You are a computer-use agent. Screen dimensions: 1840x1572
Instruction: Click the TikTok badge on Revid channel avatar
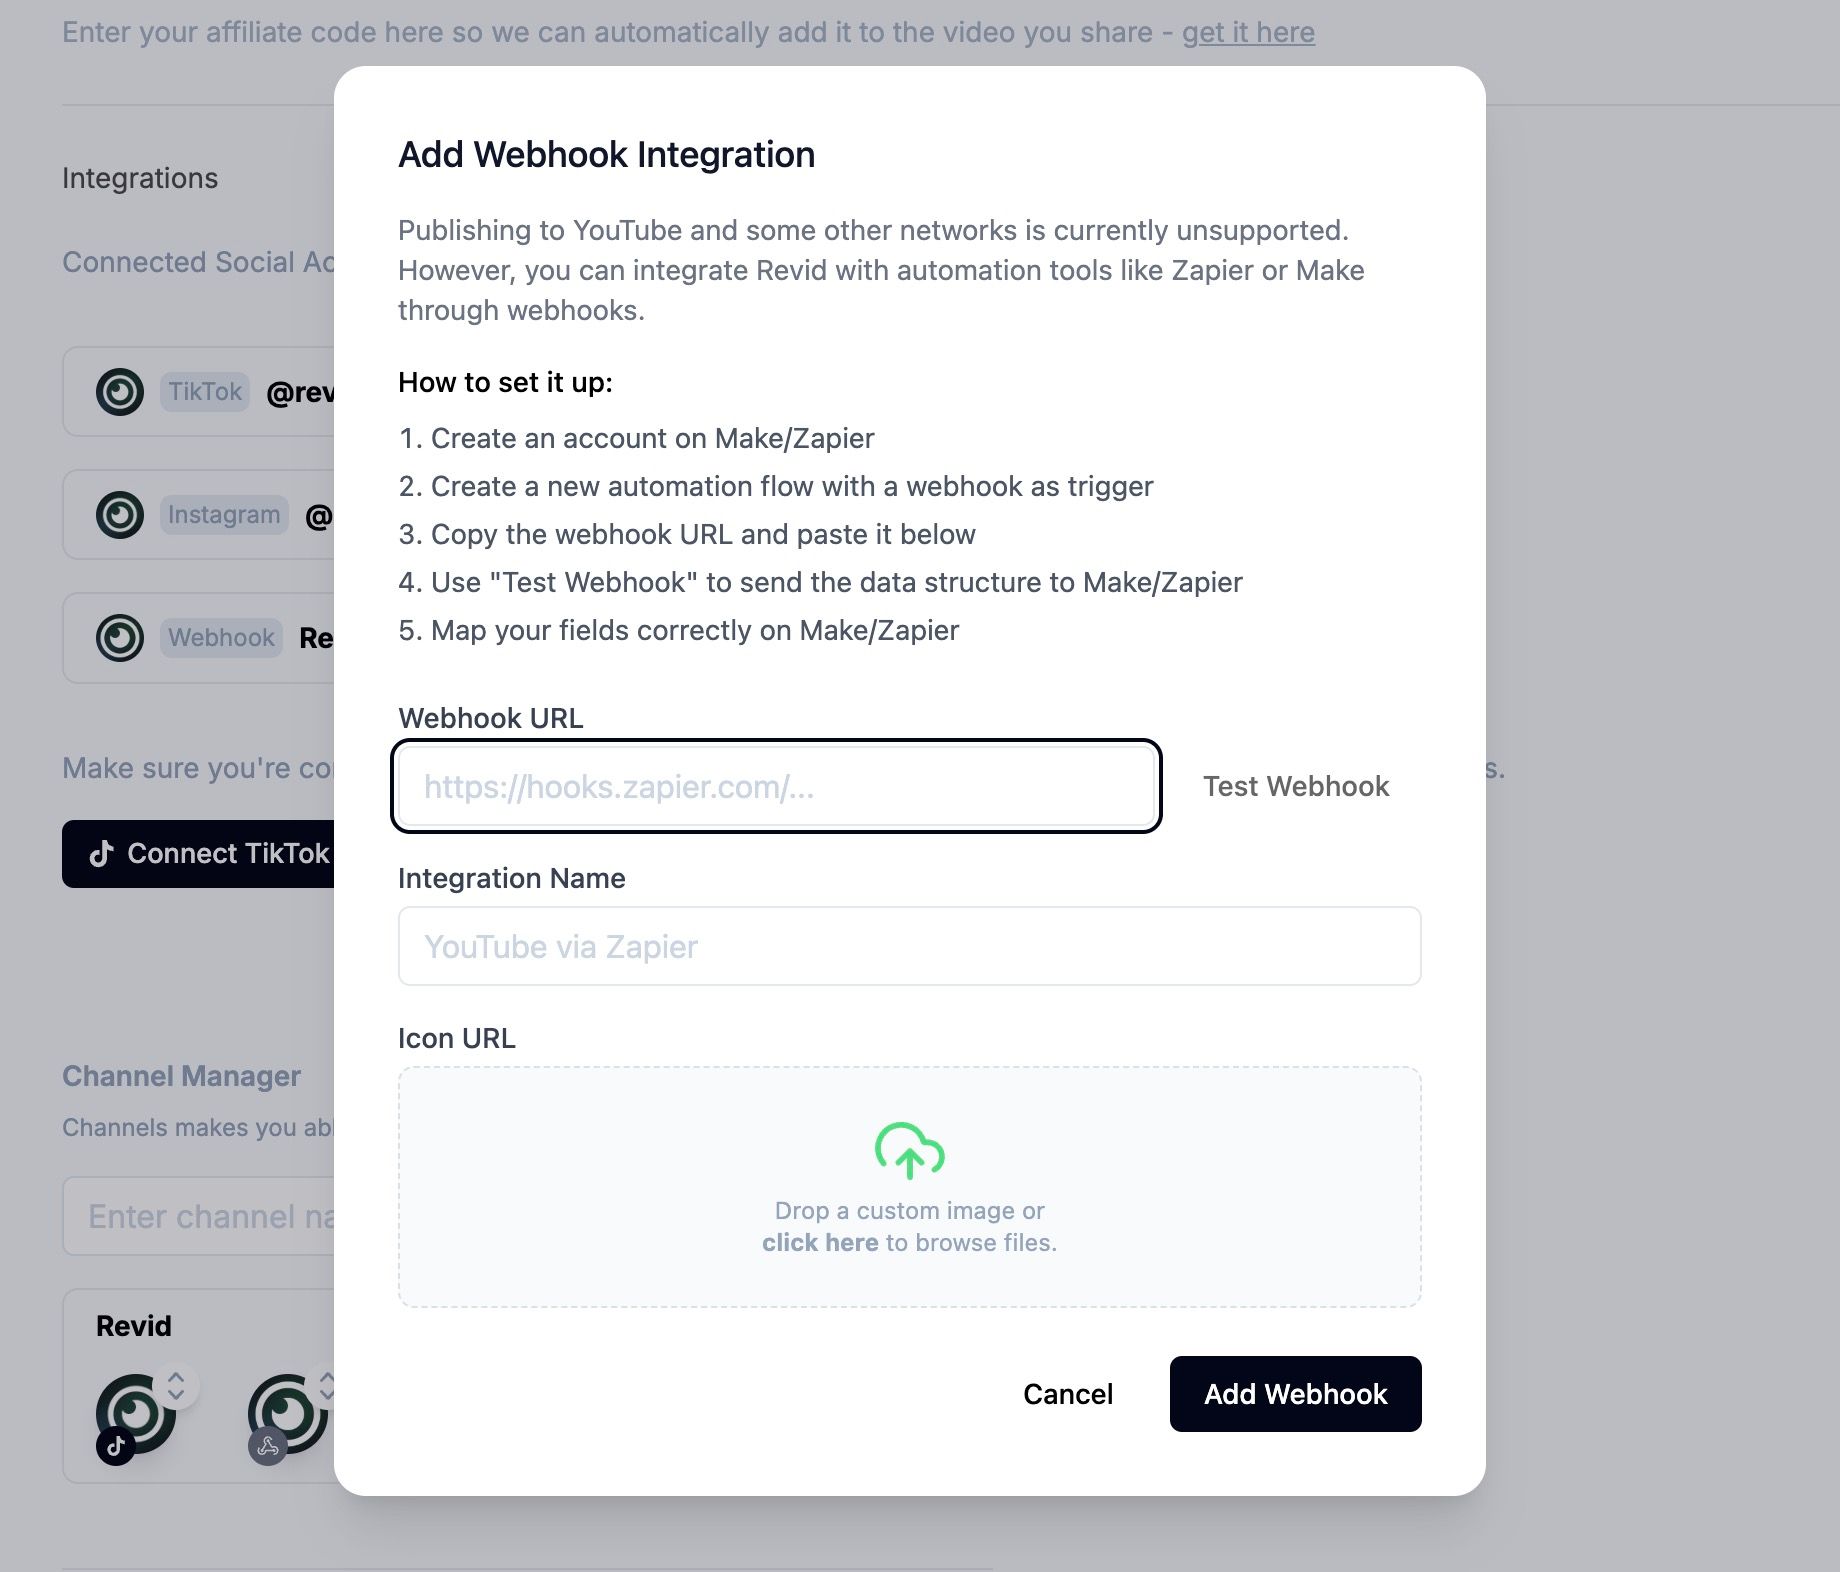(116, 1446)
